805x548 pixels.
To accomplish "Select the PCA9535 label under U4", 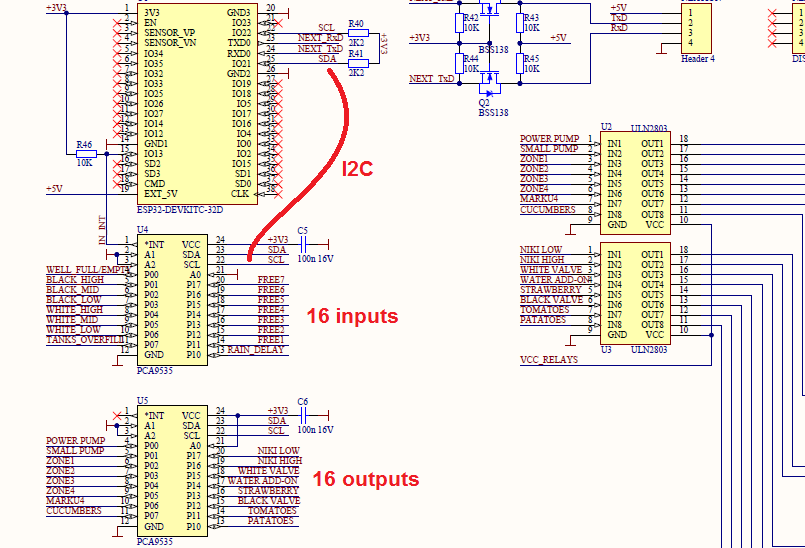I will [x=155, y=371].
